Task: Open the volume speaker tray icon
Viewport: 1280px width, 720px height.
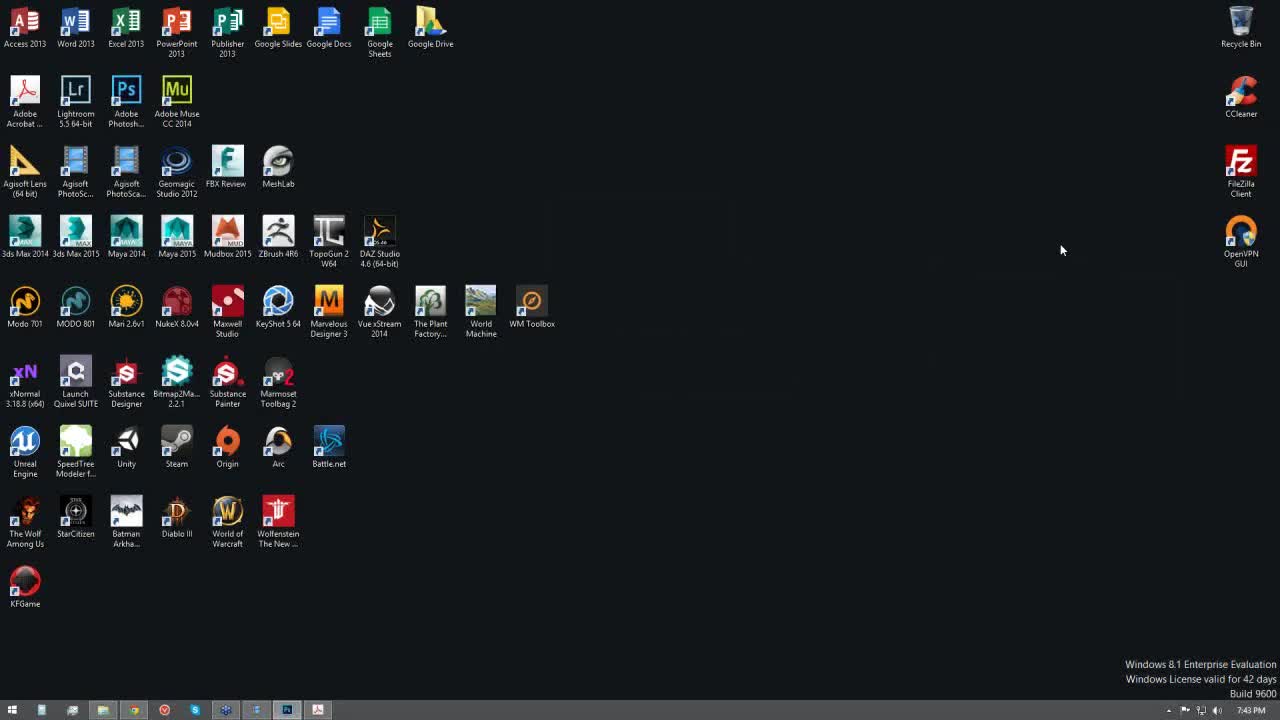Action: tap(1217, 710)
